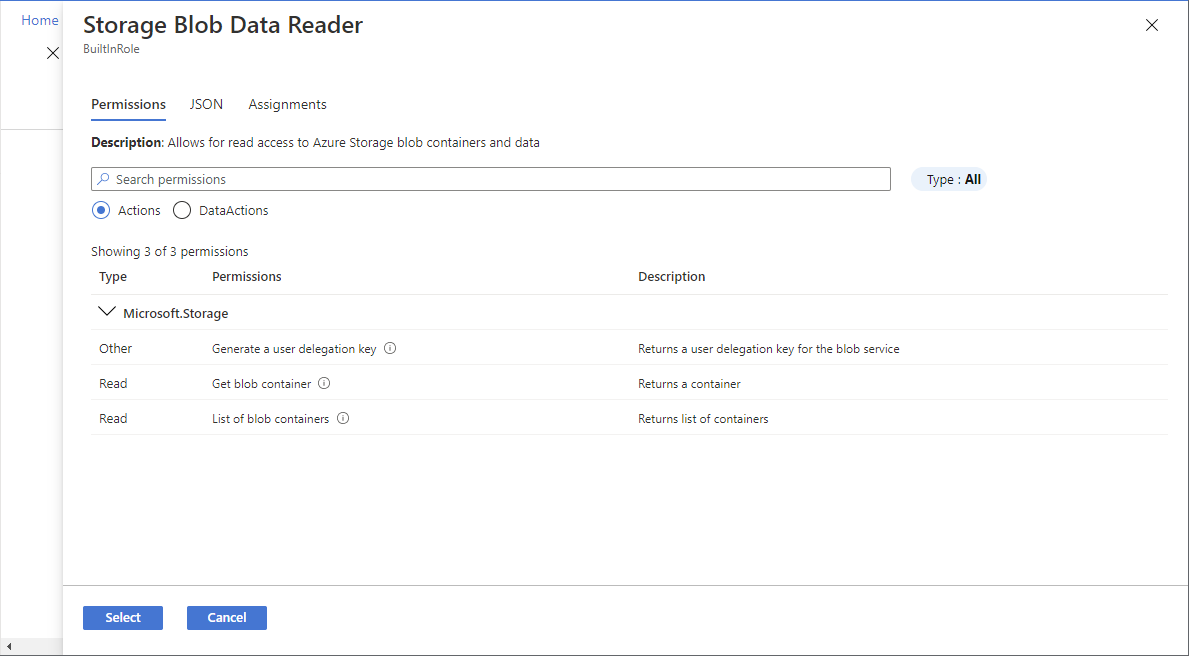This screenshot has height=656, width=1189.
Task: Dismiss the Storage Blob Data Reader pane
Action: pyautogui.click(x=1151, y=24)
